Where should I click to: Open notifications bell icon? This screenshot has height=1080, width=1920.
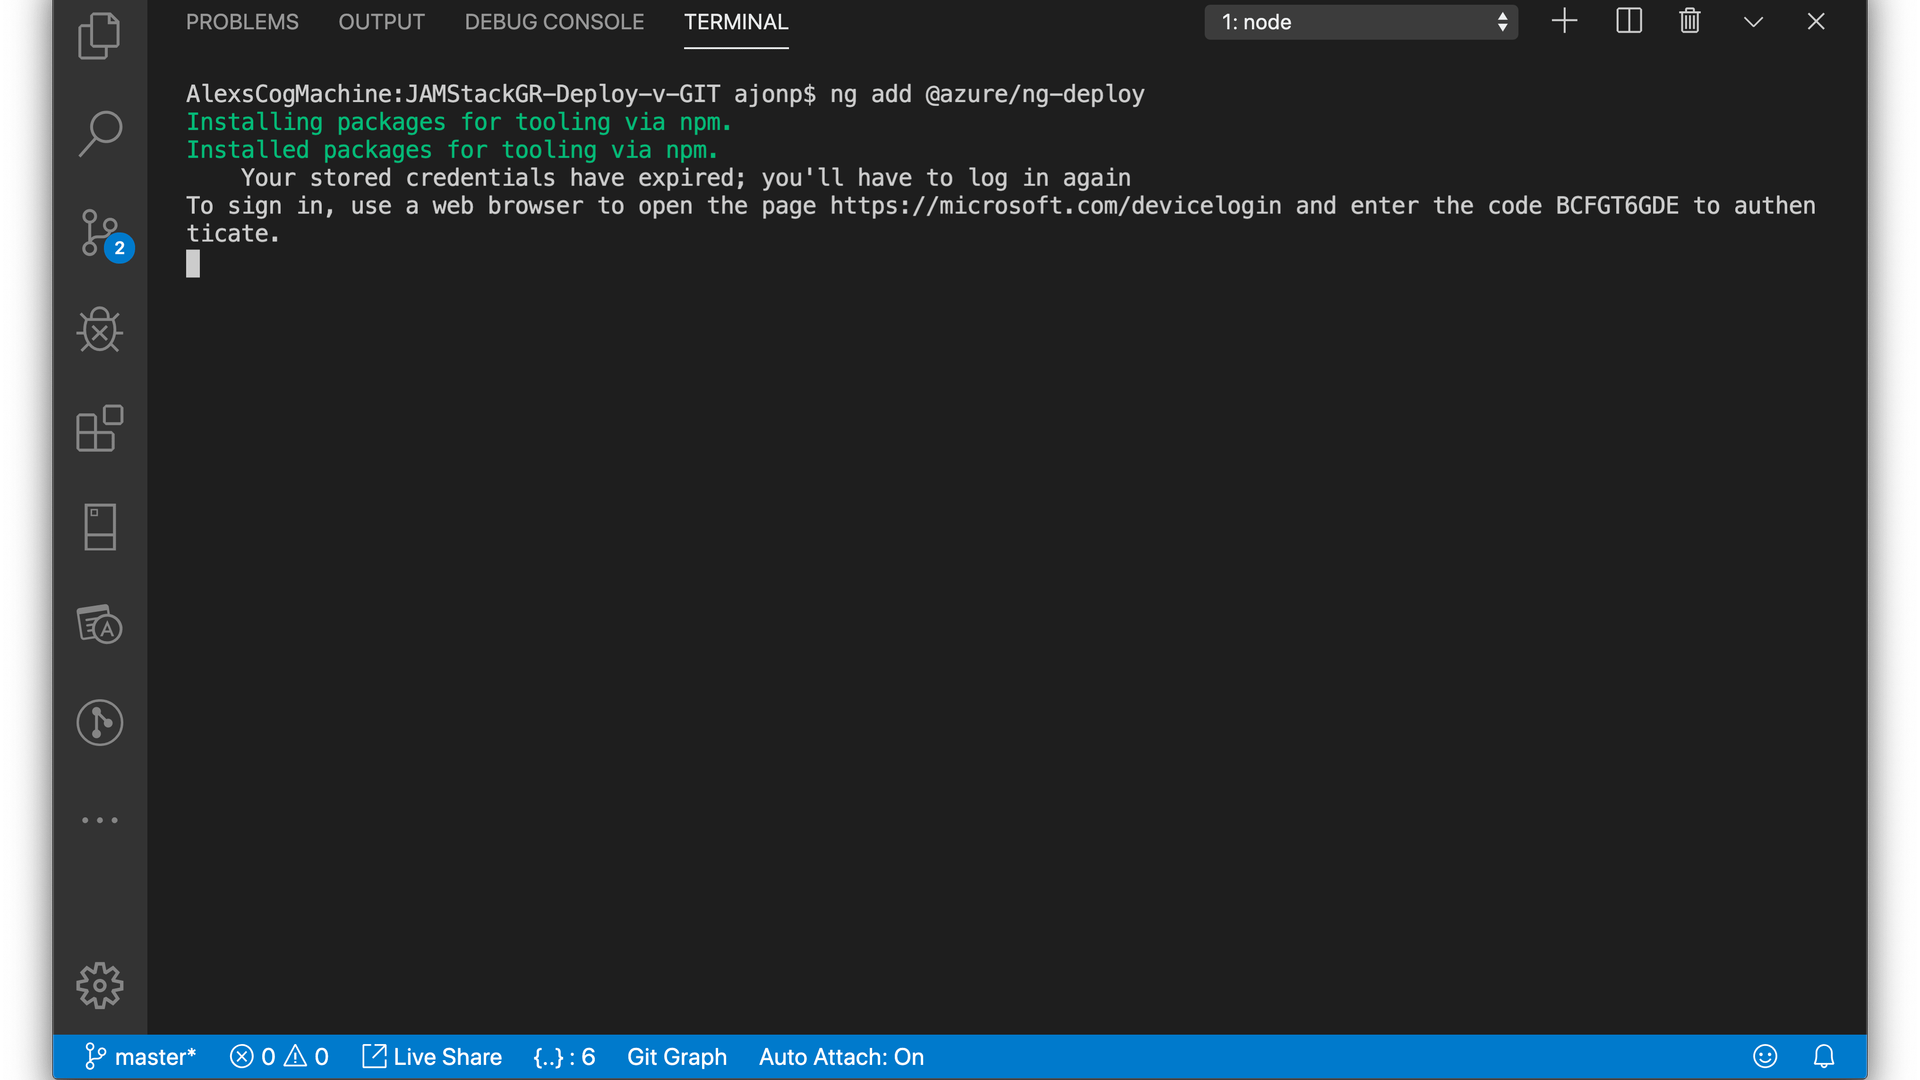pos(1824,1057)
